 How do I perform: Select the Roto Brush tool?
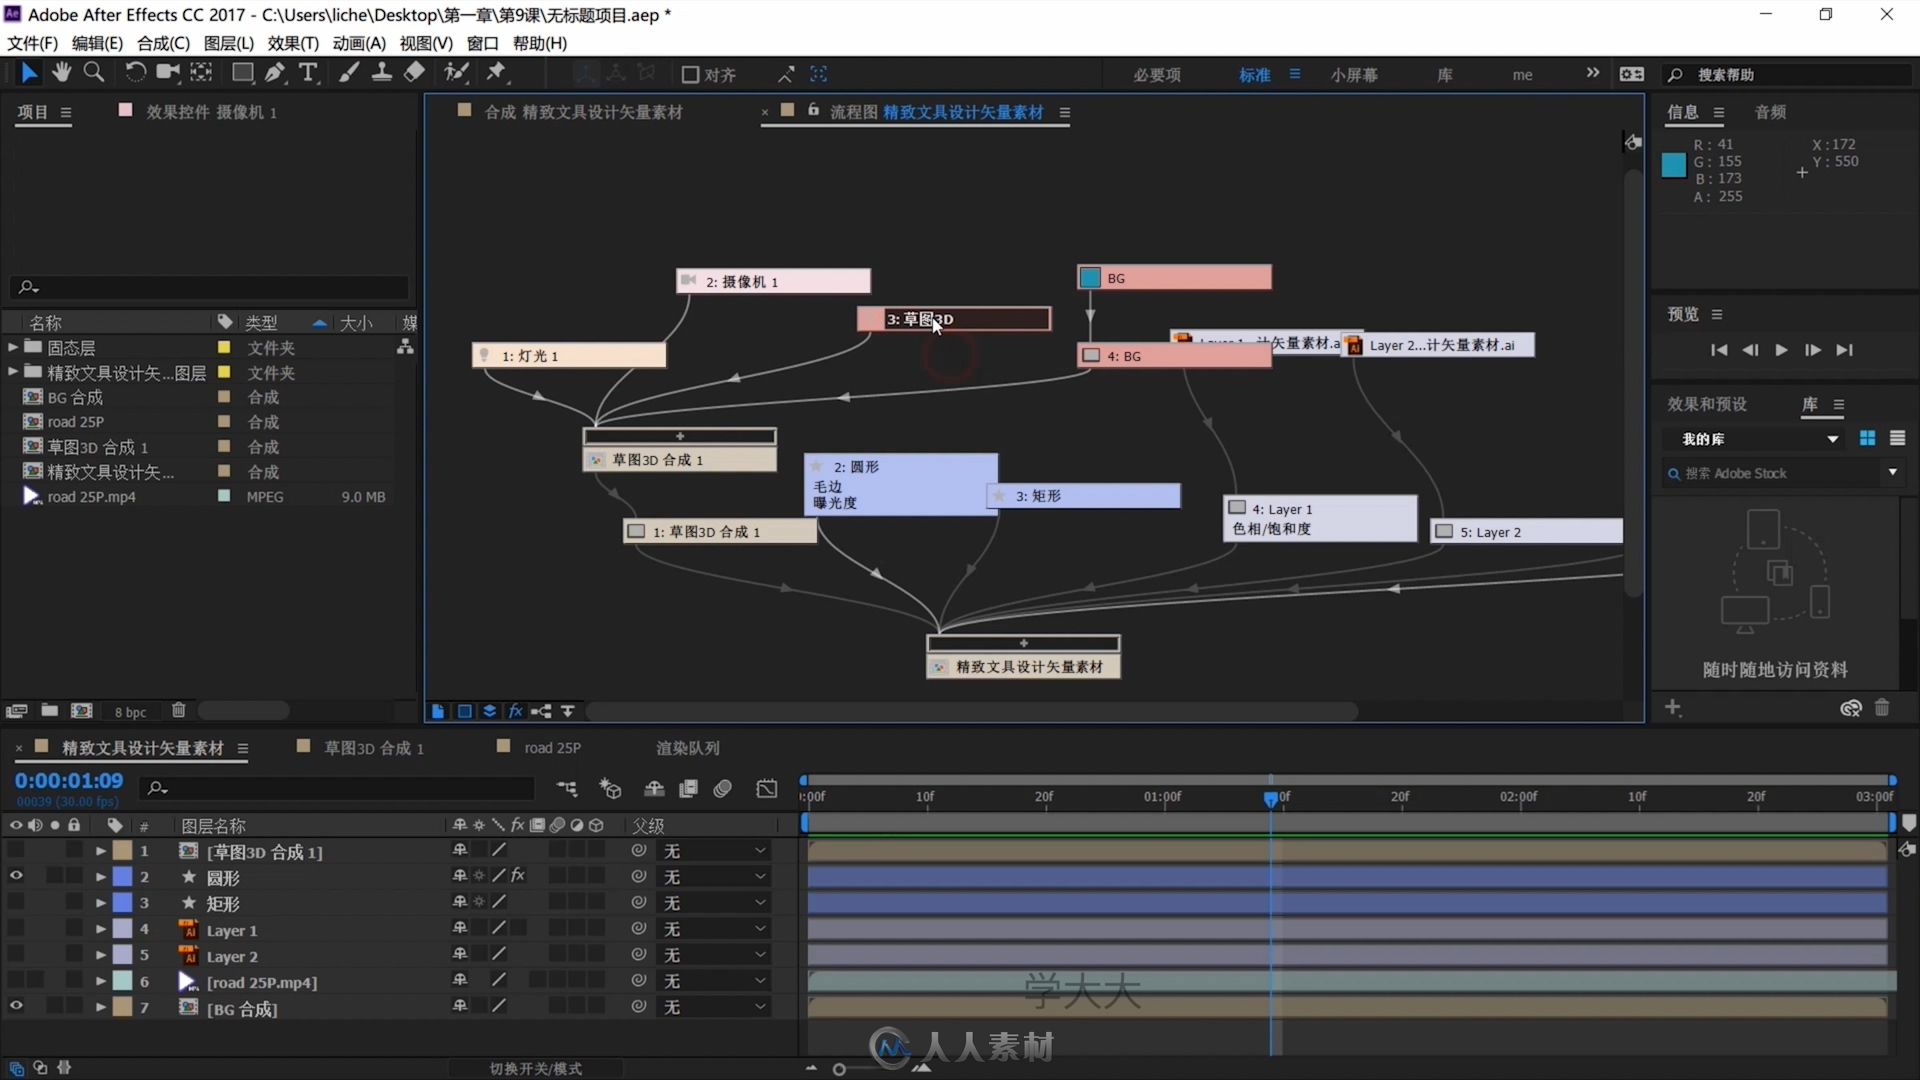point(457,72)
